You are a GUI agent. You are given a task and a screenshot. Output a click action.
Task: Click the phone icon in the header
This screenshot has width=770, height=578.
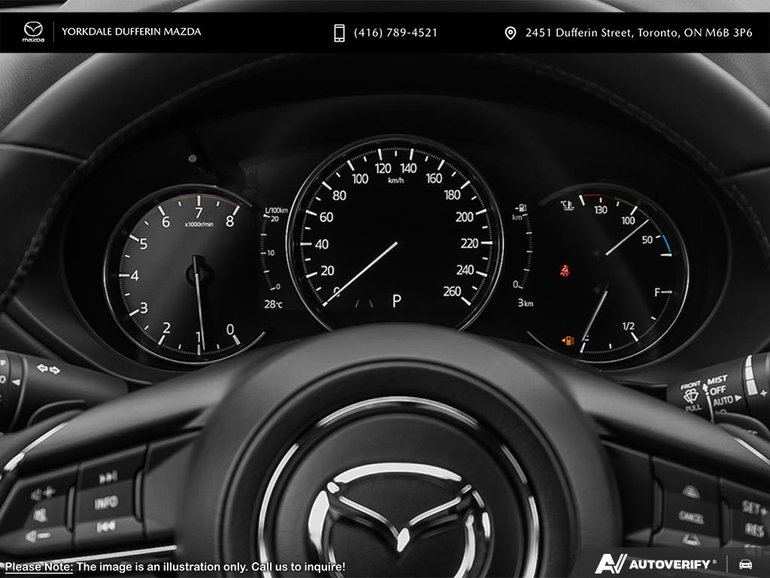(340, 33)
